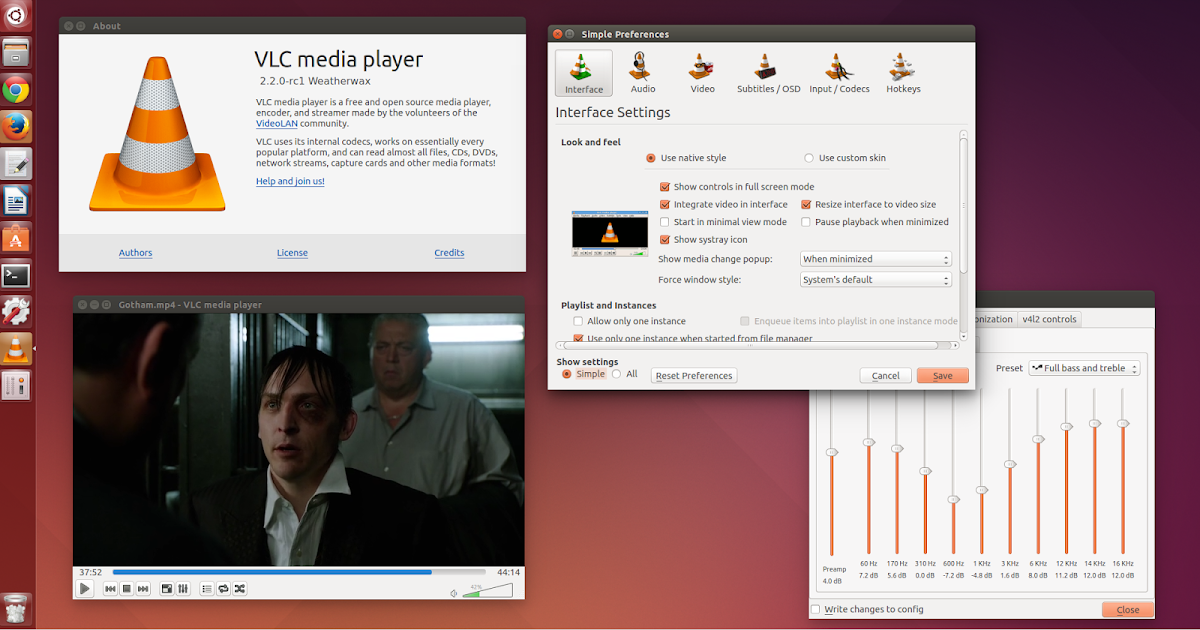Toggle Show systray icon checkbox

click(665, 240)
